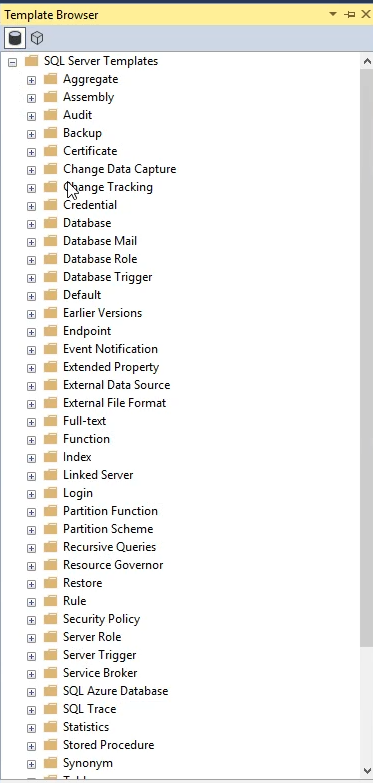This screenshot has width=373, height=783.
Task: Select the SQL Server templates database icon
Action: point(15,37)
